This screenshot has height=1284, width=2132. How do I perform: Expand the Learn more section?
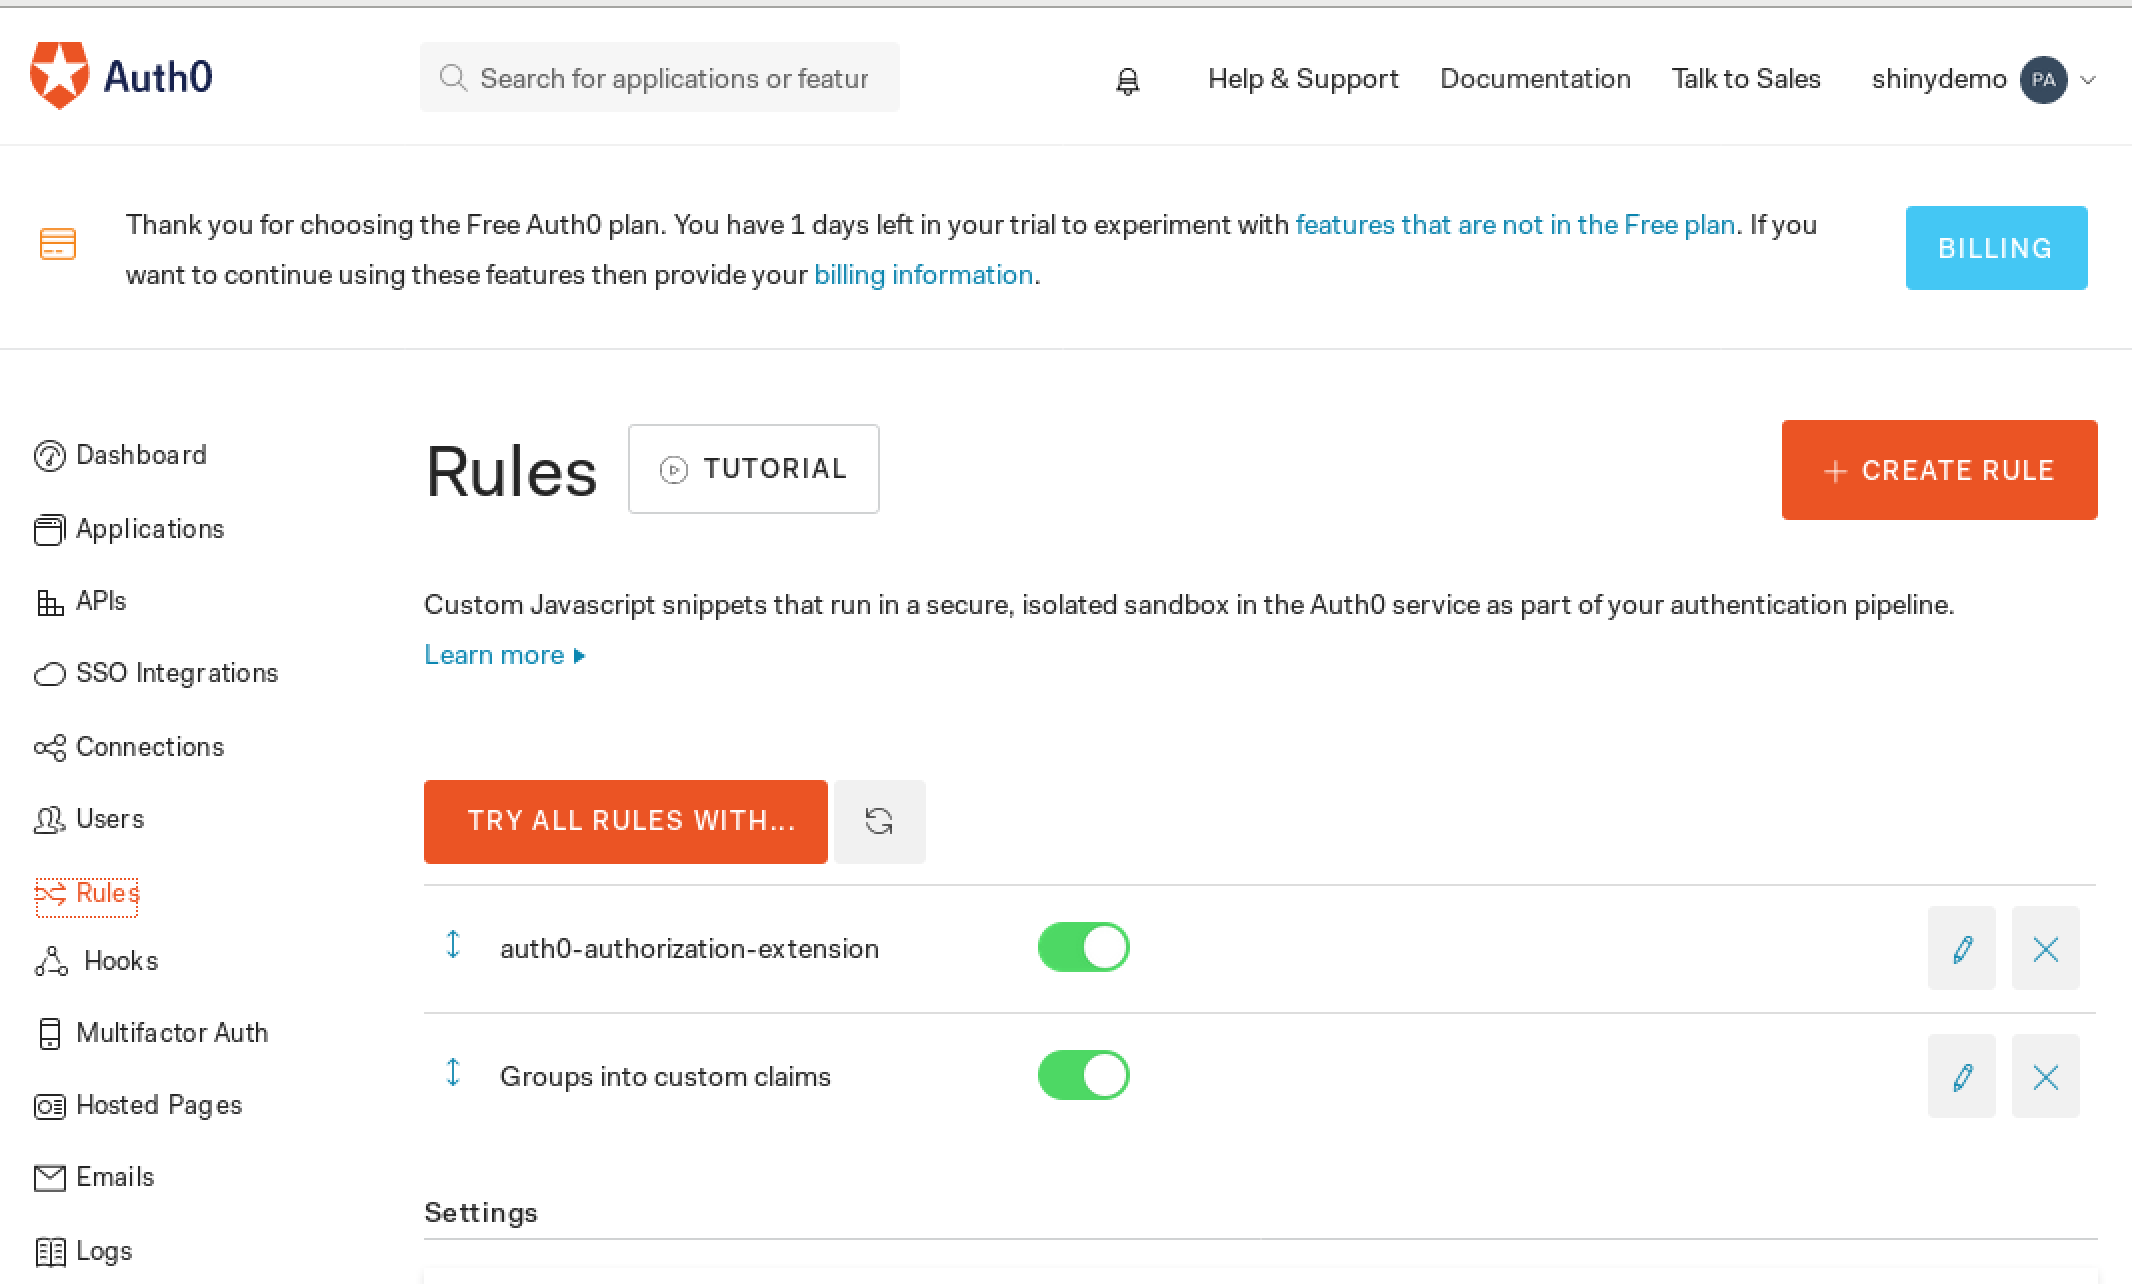504,655
